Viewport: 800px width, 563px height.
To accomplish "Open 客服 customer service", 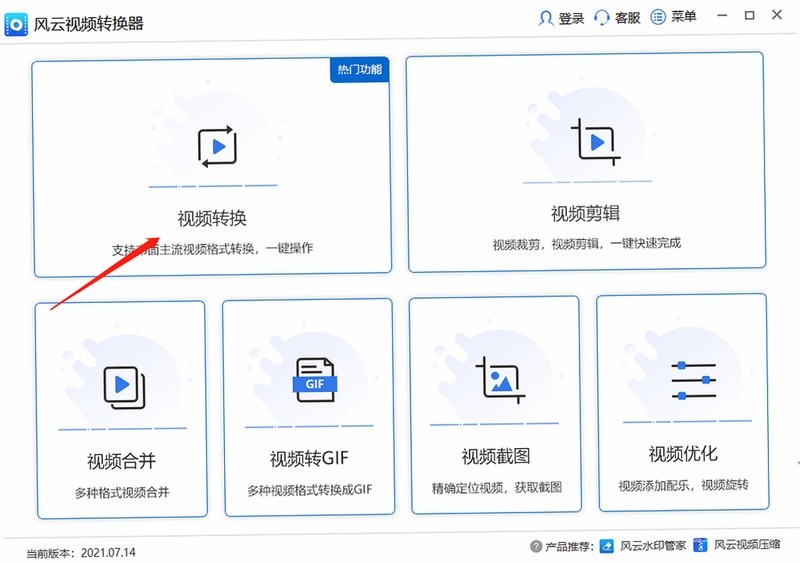I will (628, 18).
